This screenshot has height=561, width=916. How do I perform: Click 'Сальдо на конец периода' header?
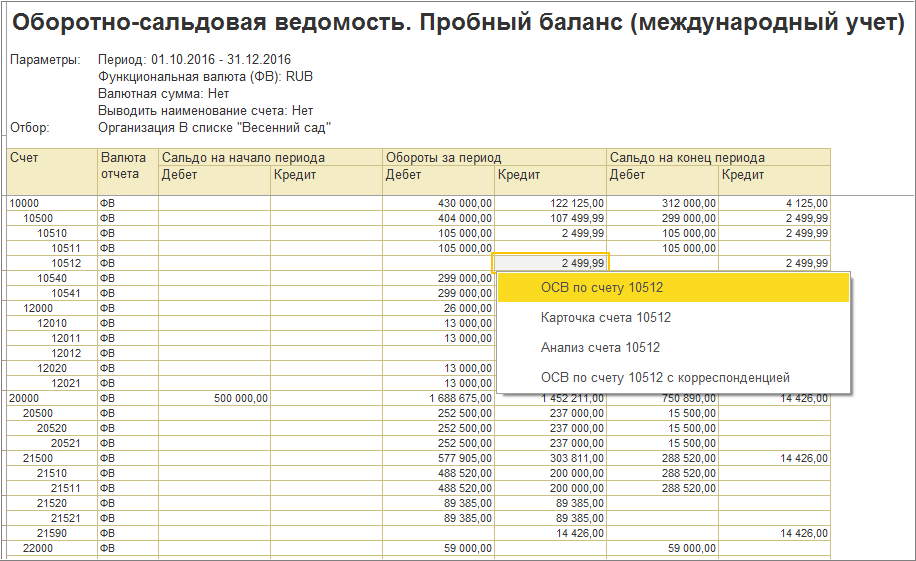click(719, 157)
